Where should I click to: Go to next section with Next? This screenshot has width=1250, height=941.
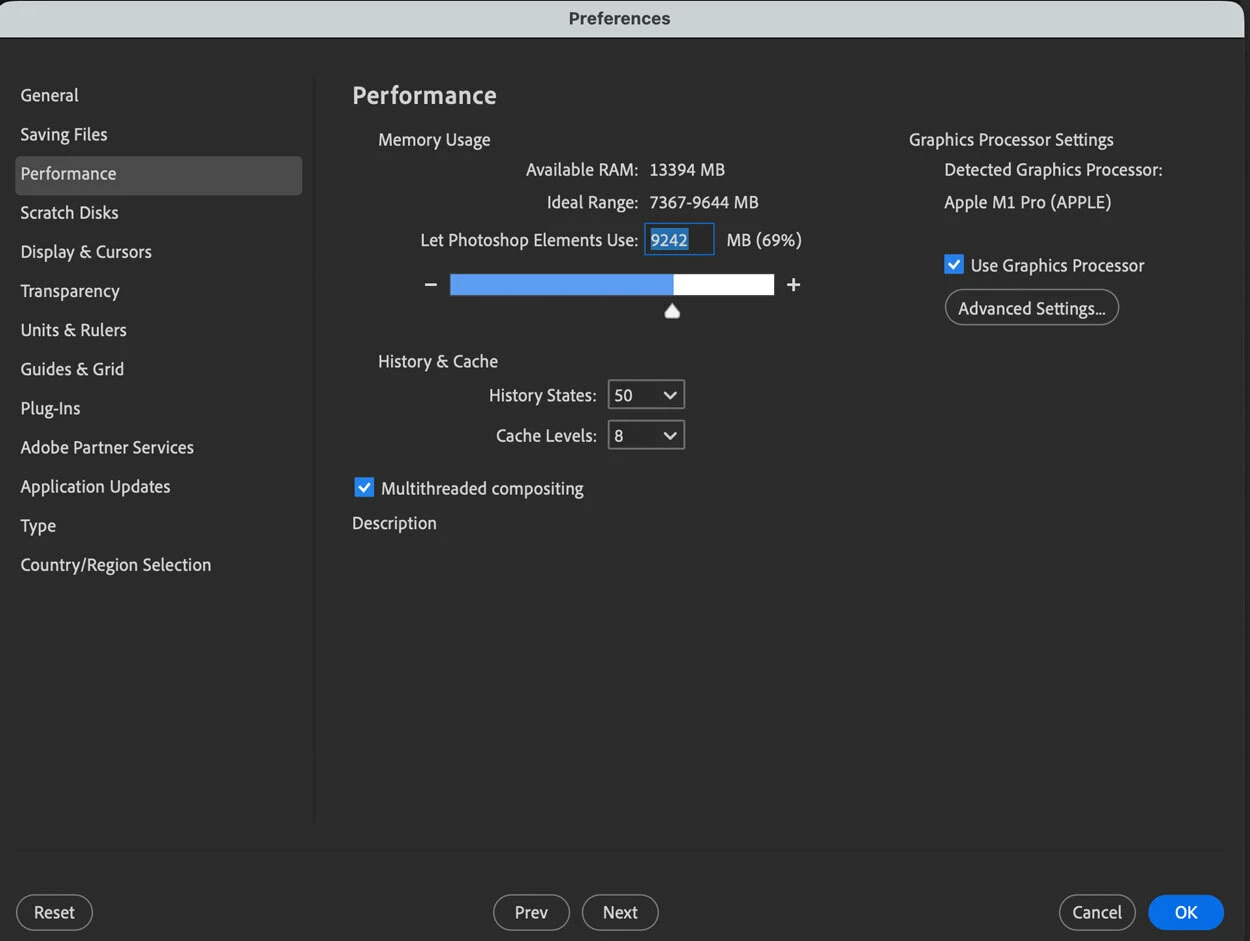click(x=620, y=912)
